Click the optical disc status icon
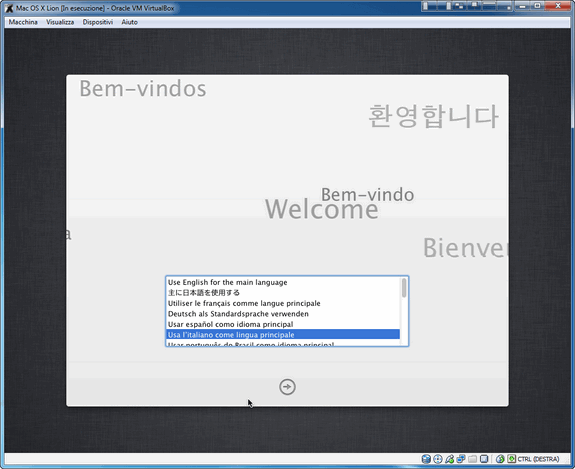Image resolution: width=575 pixels, height=469 pixels. pos(437,459)
